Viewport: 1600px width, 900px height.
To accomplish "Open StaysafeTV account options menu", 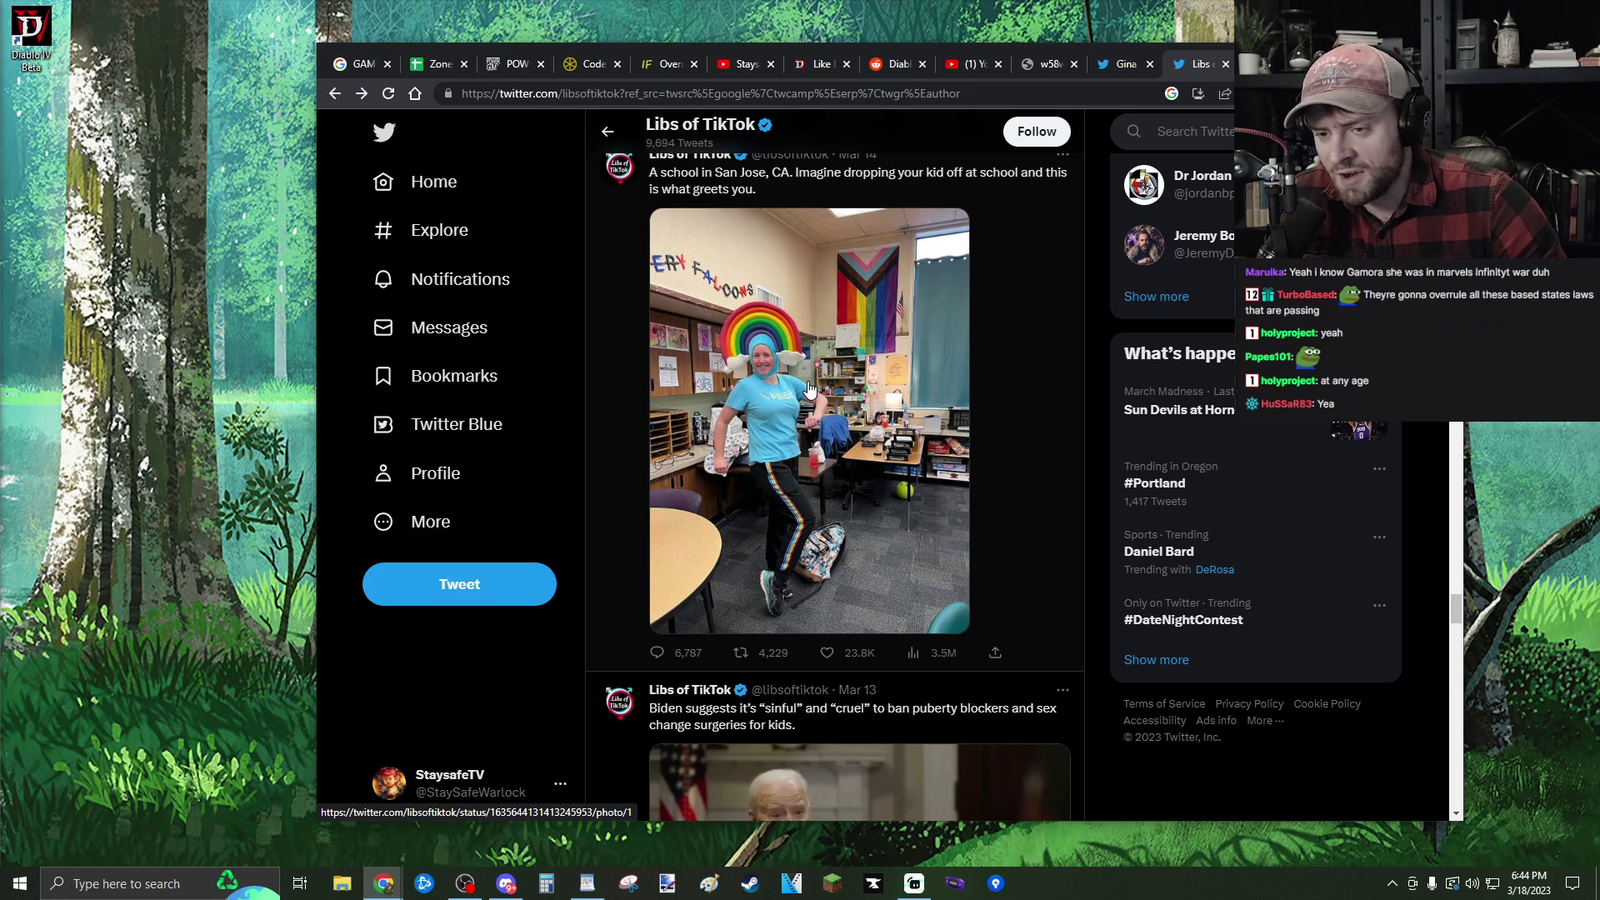I will pos(560,783).
